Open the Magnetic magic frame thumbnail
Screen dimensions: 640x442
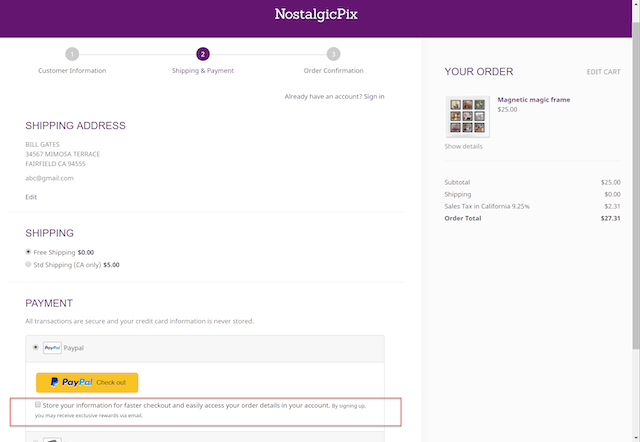pyautogui.click(x=467, y=116)
